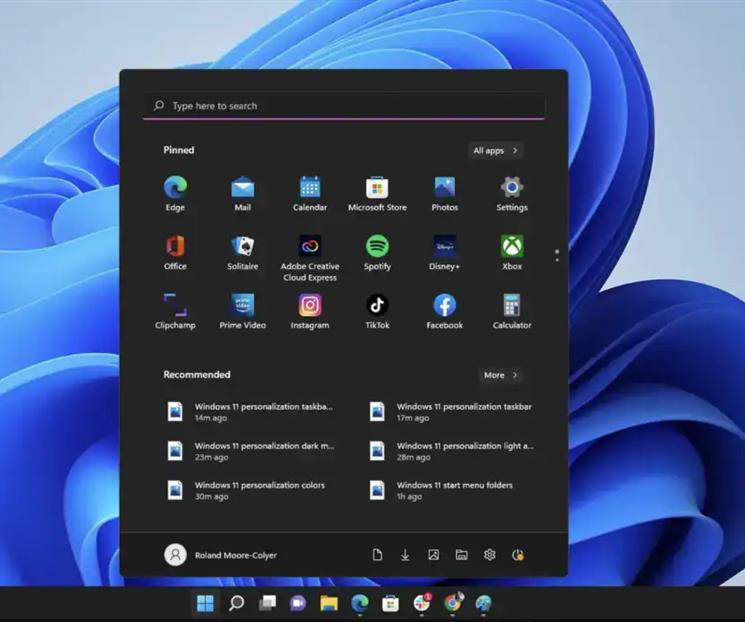Open the Instagram app

310,311
